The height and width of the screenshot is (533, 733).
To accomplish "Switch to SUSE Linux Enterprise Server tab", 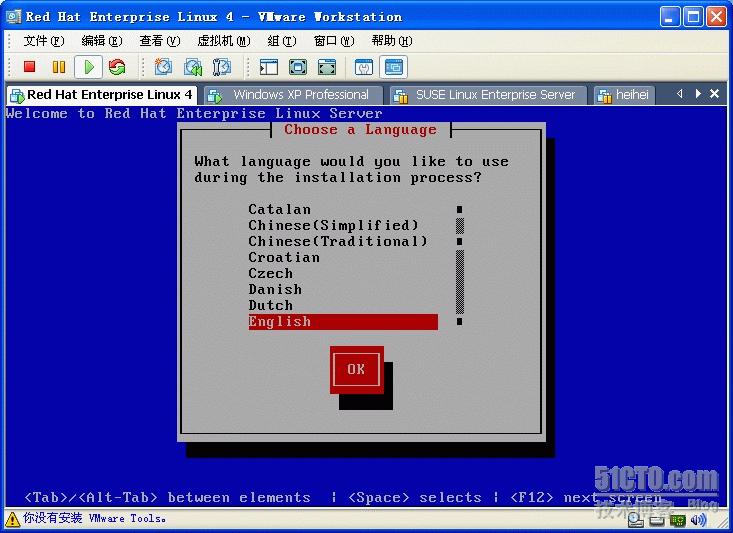I will [488, 95].
